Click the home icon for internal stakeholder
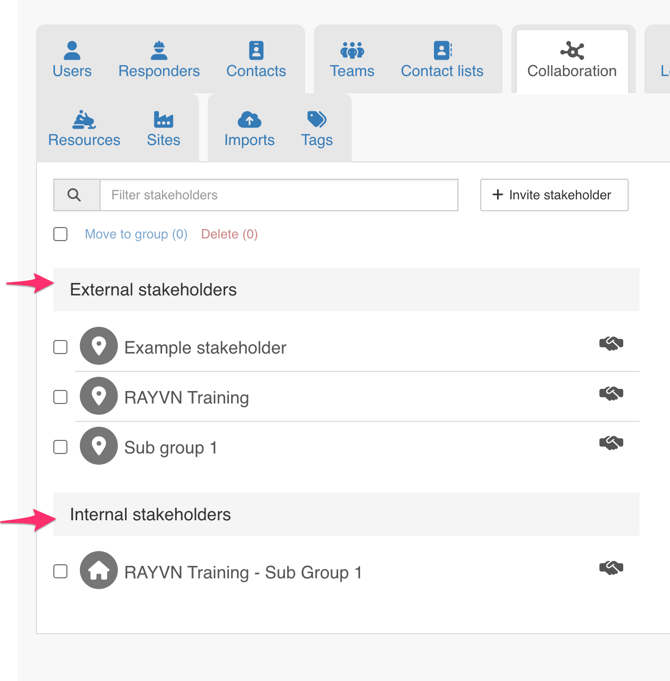 tap(99, 571)
